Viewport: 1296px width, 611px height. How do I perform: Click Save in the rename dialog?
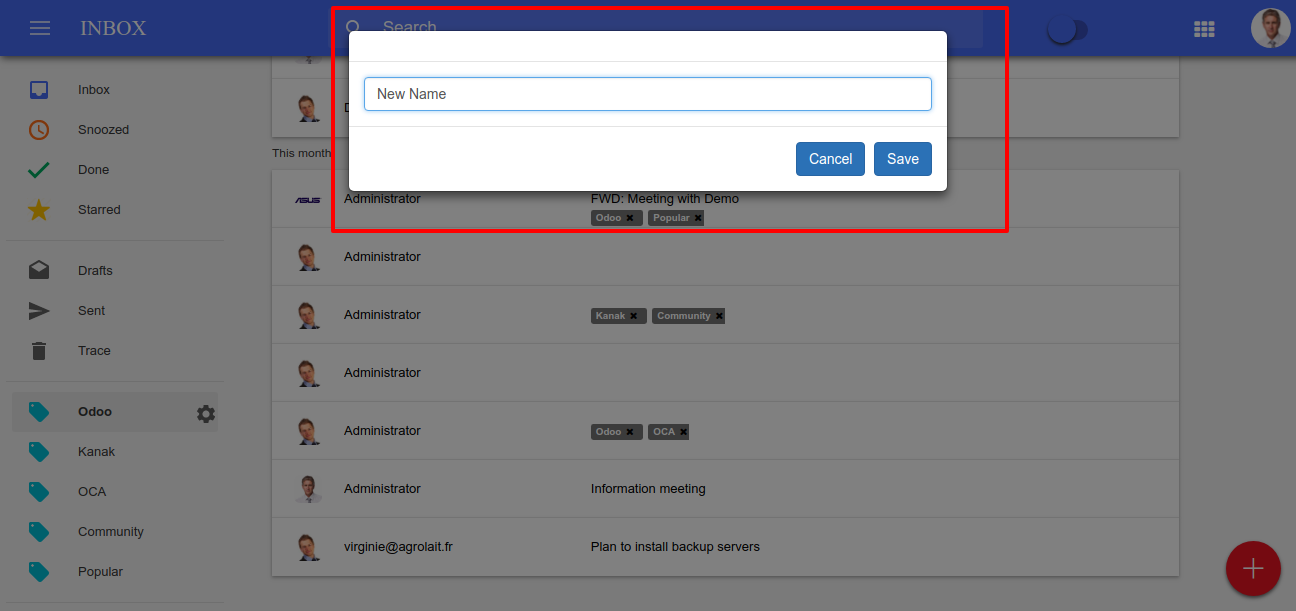[x=903, y=159]
